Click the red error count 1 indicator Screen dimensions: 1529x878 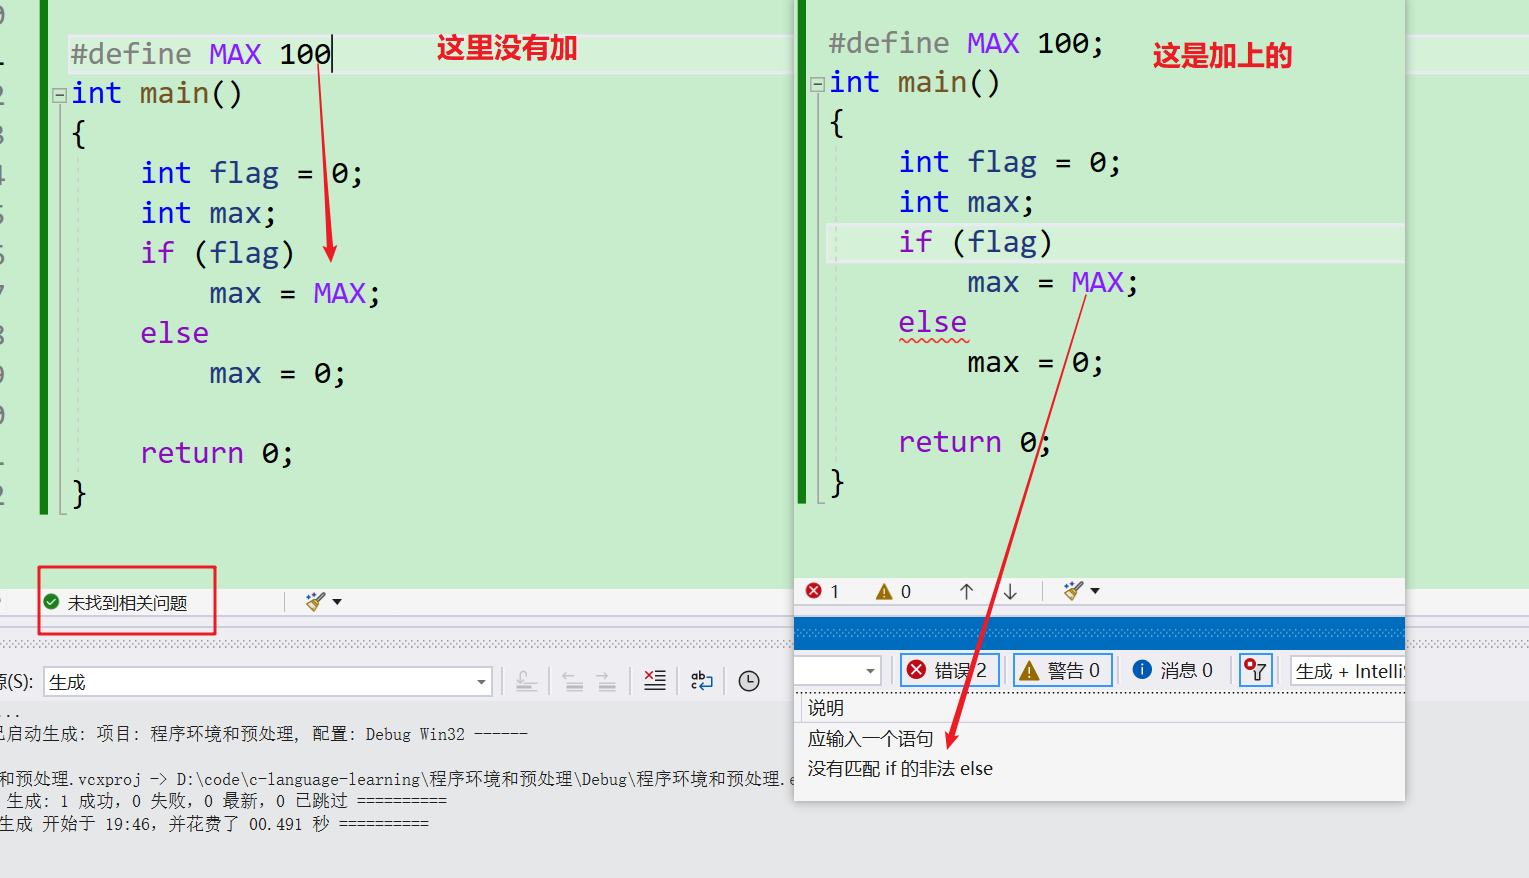(823, 591)
